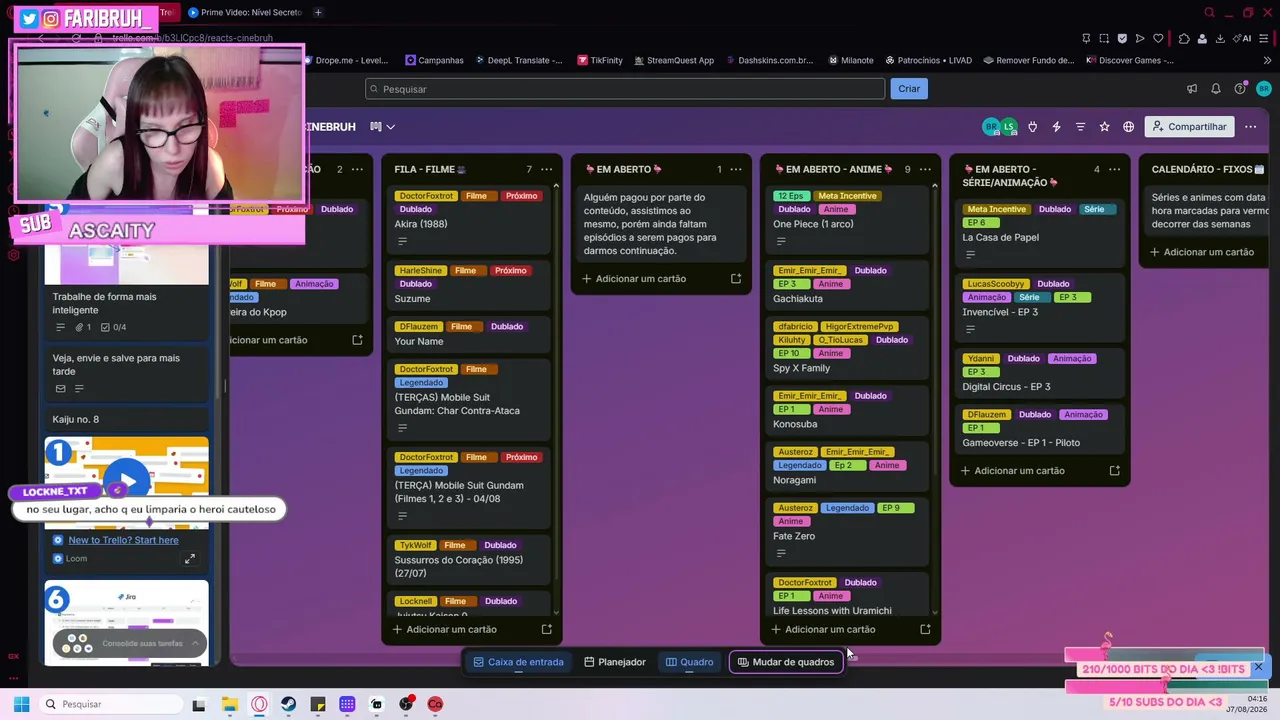Open browser easy setup sliders icon
Image resolution: width=1280 pixels, height=720 pixels.
[1265, 39]
